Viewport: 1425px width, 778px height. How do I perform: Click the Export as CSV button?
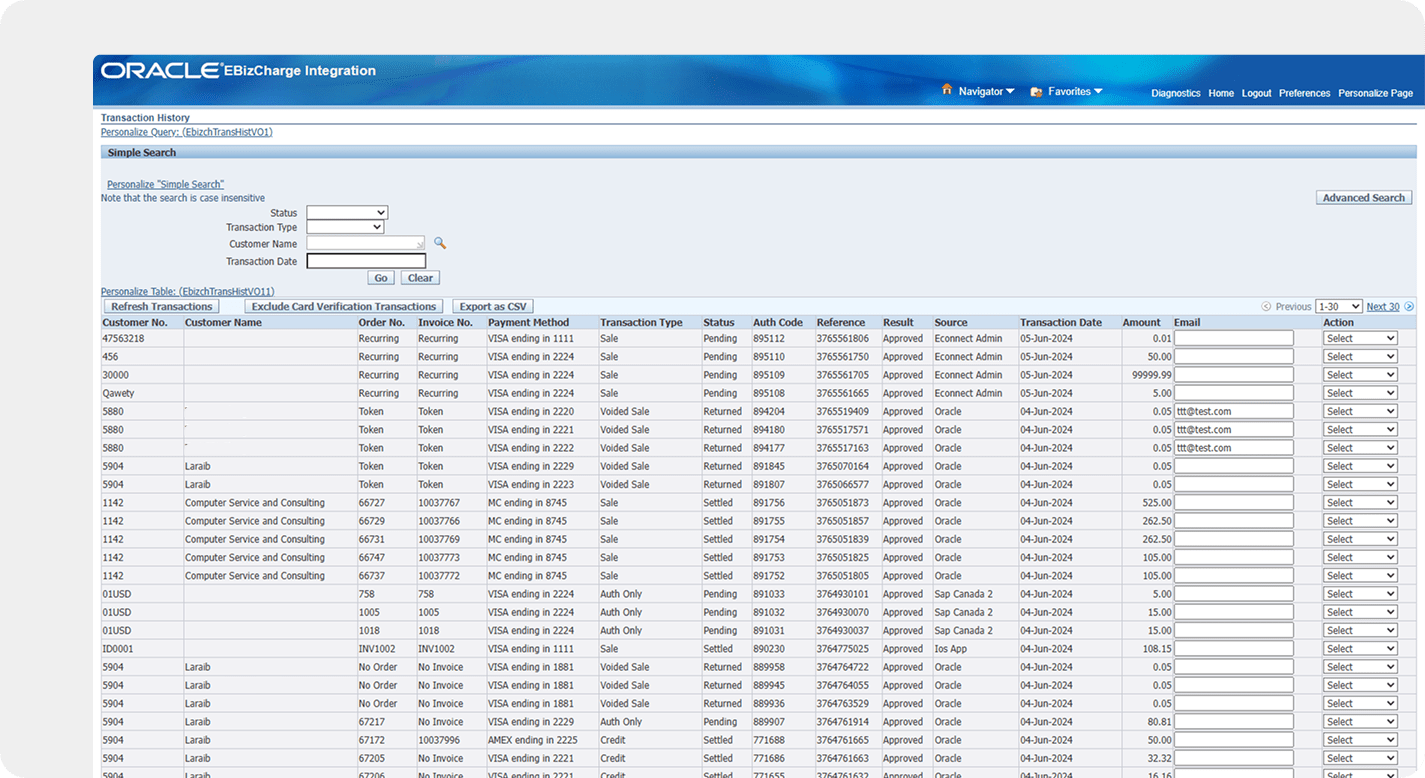pos(493,306)
